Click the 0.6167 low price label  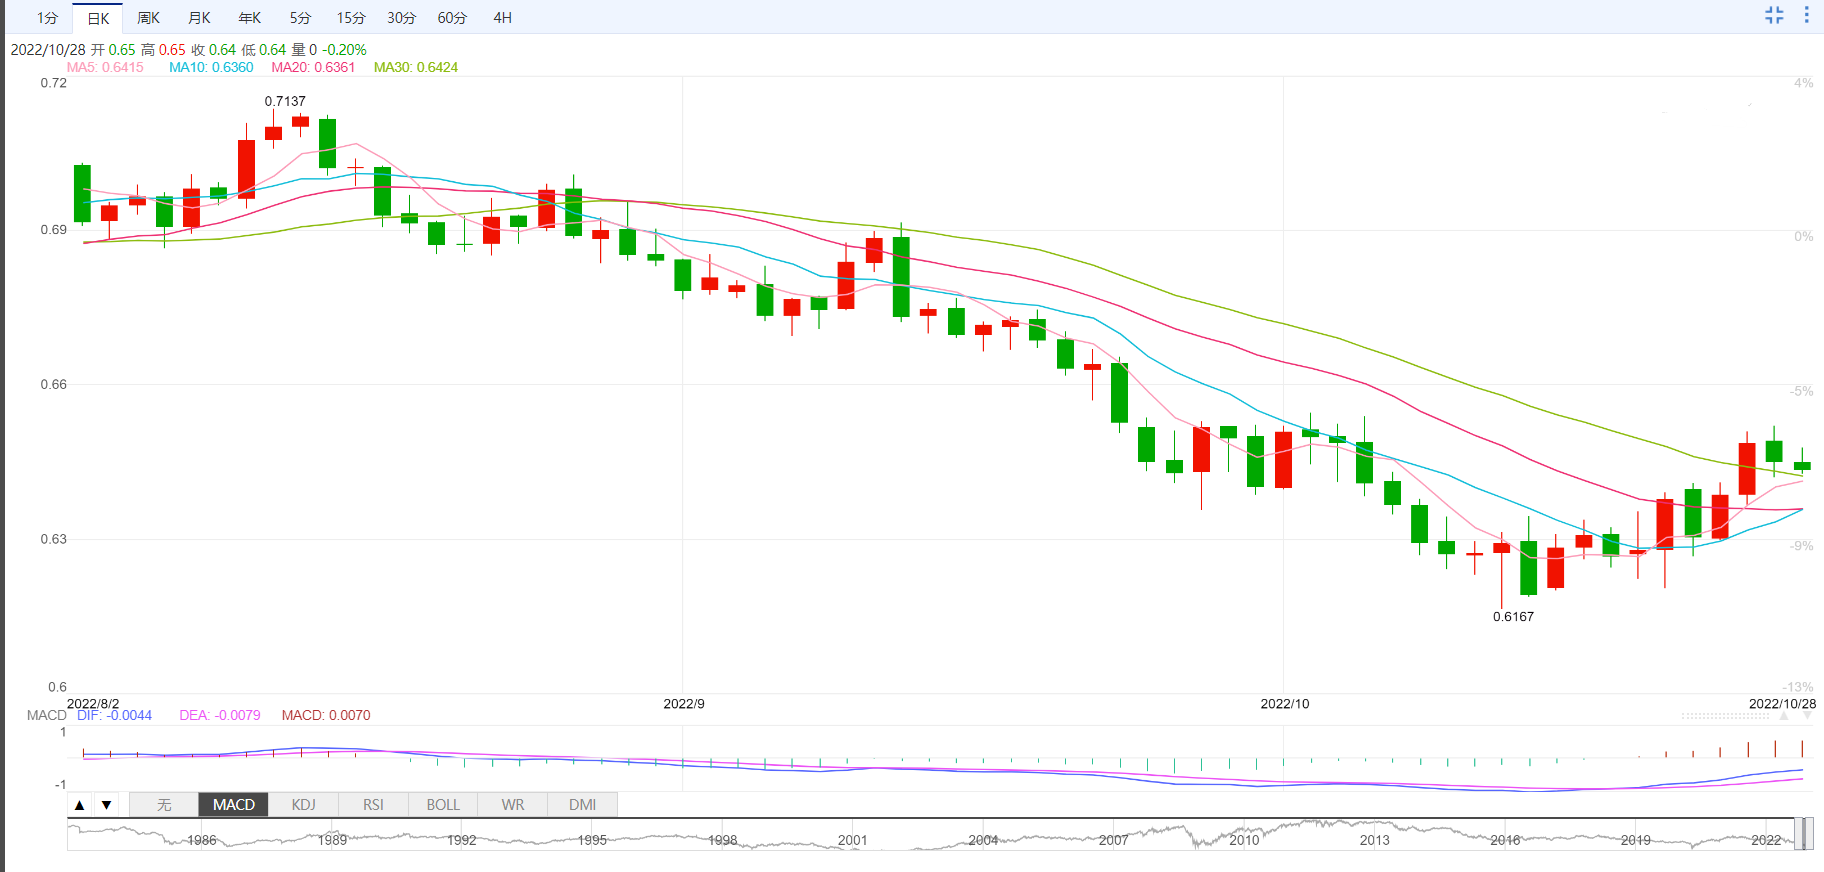click(x=1513, y=616)
